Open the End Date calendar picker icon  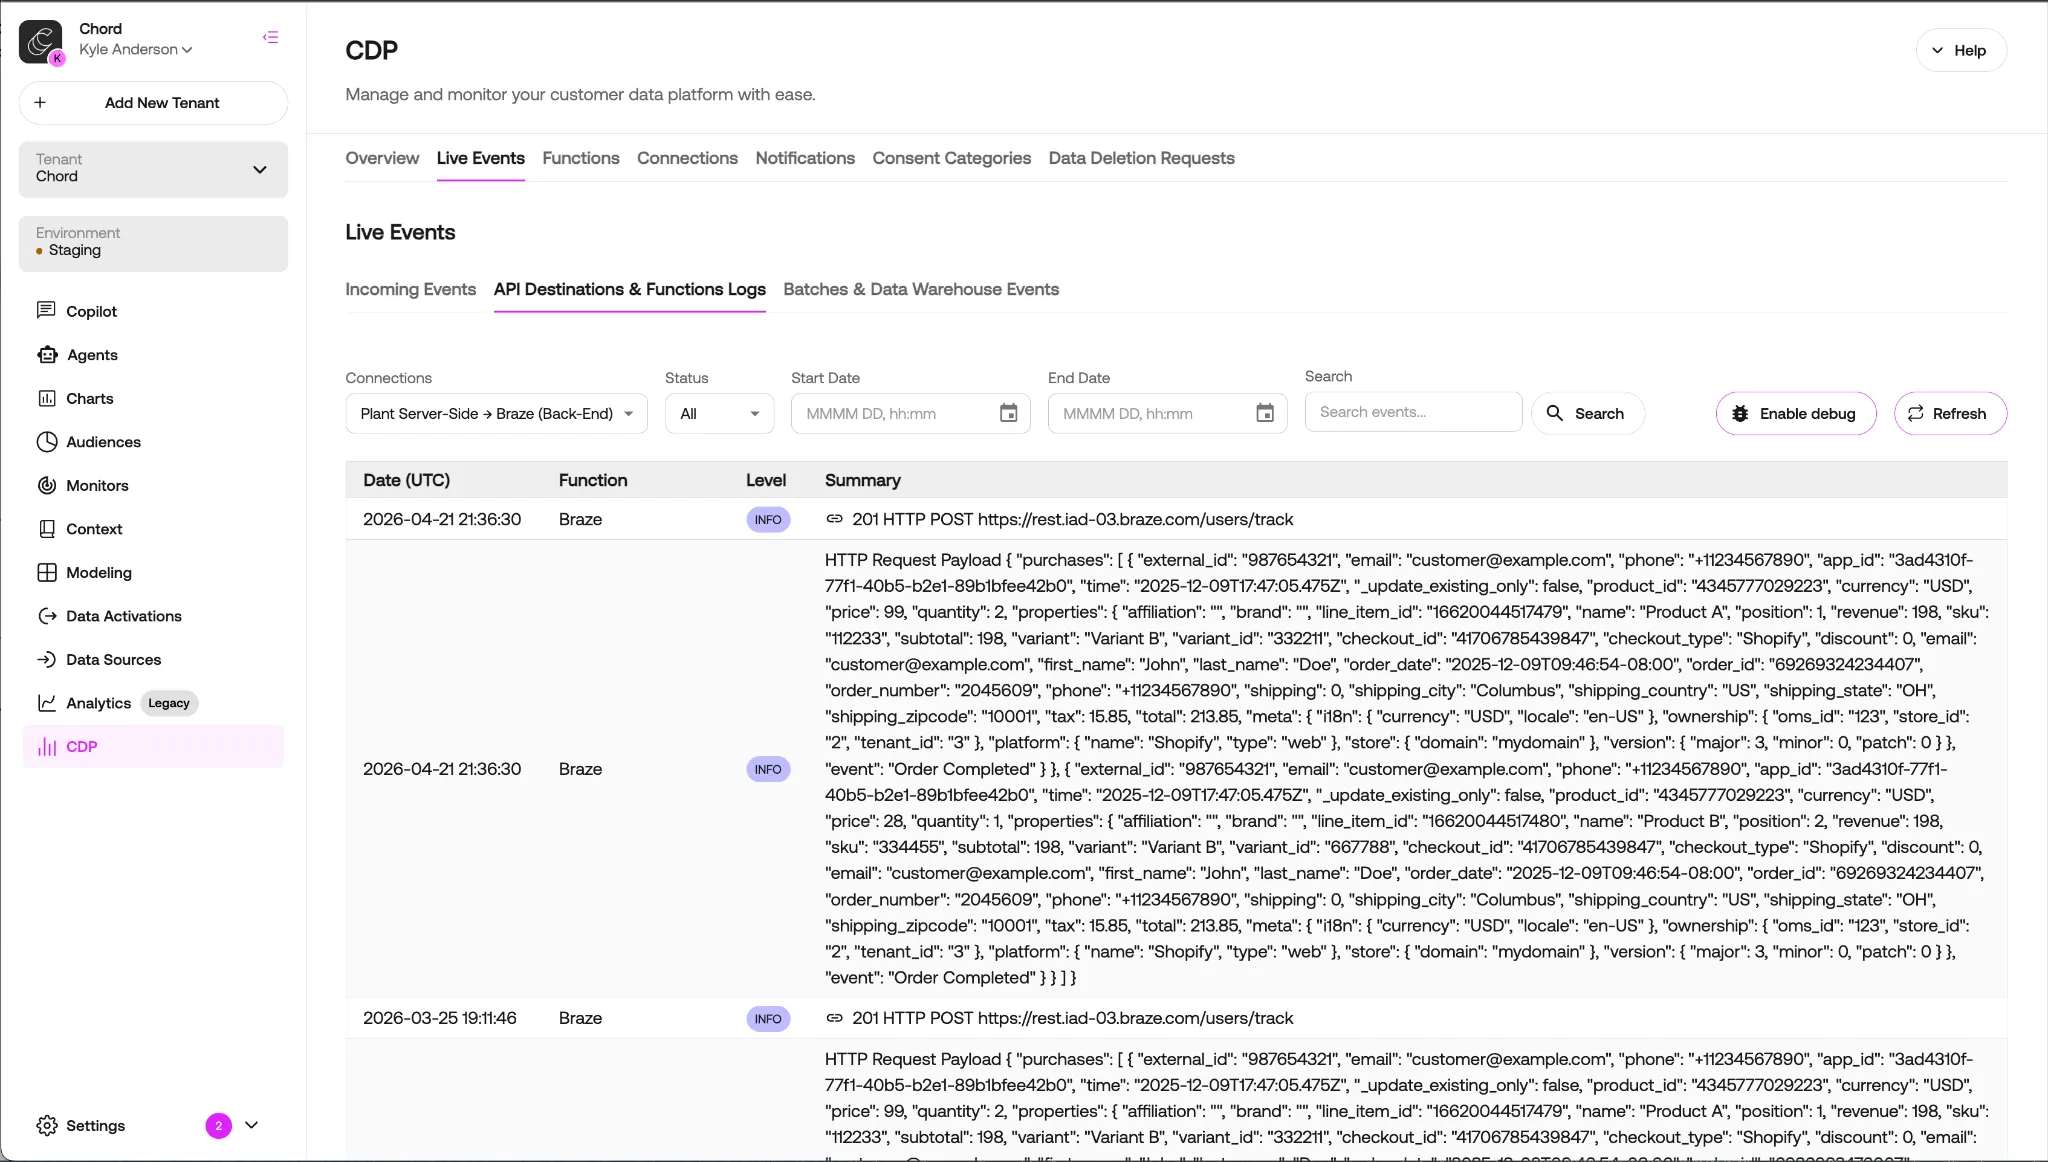click(x=1265, y=413)
